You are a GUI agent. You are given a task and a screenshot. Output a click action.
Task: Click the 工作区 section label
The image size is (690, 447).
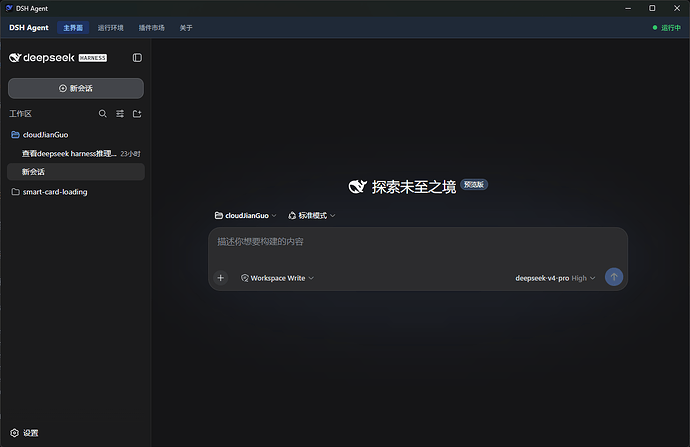pyautogui.click(x=20, y=114)
